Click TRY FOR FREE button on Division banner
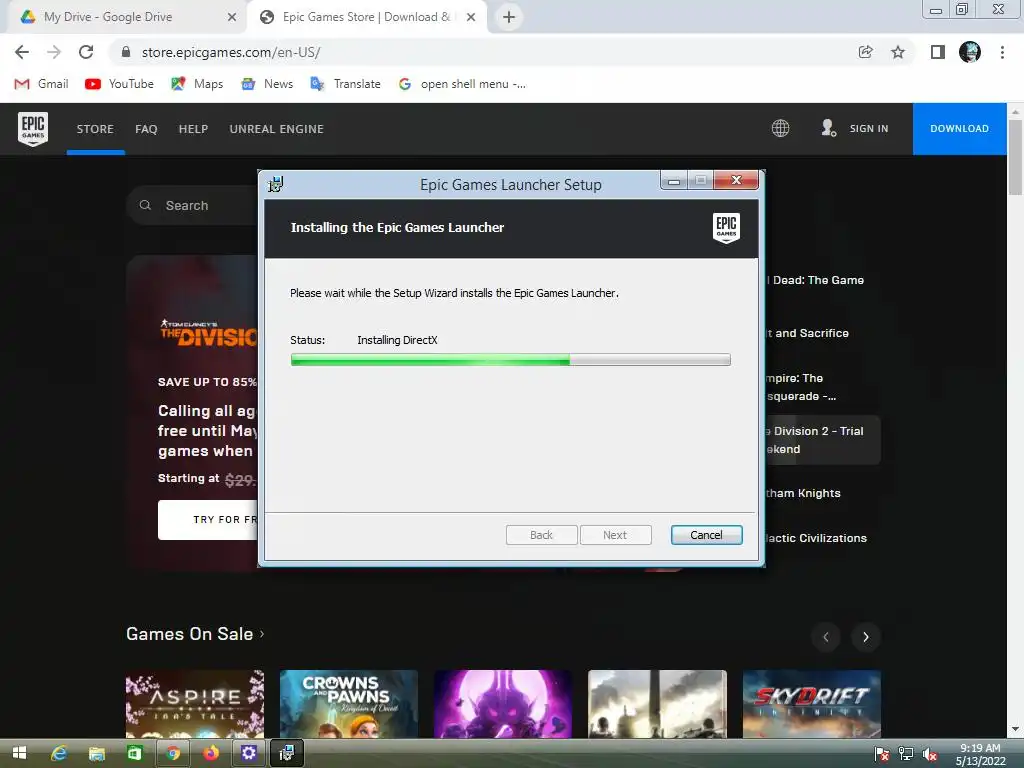Viewport: 1024px width, 768px height. [x=208, y=520]
